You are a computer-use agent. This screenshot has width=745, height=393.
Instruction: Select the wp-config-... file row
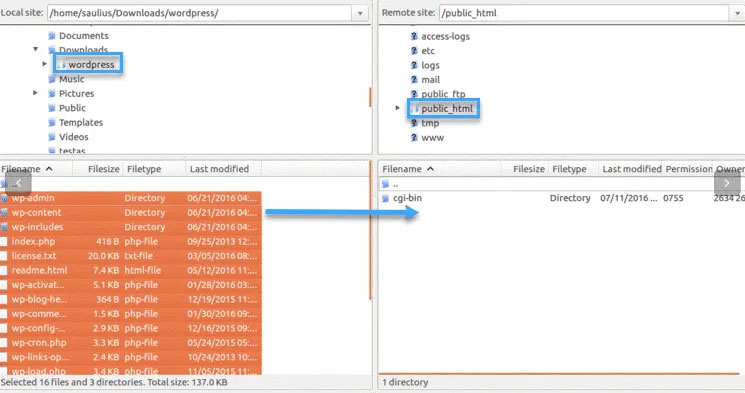tap(131, 328)
